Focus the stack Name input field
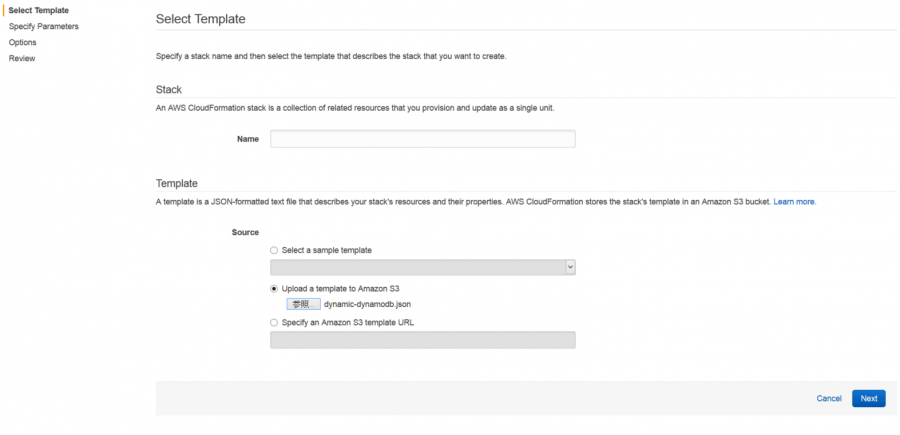The height and width of the screenshot is (435, 900). 422,139
